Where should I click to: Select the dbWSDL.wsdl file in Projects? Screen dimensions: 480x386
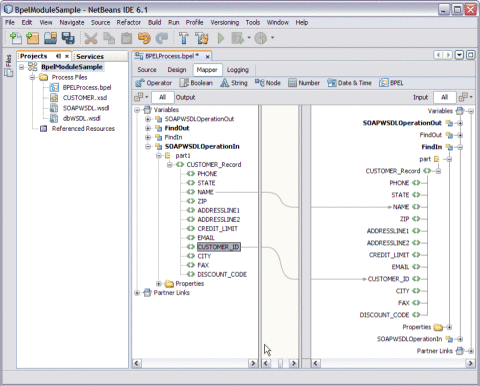coord(81,118)
